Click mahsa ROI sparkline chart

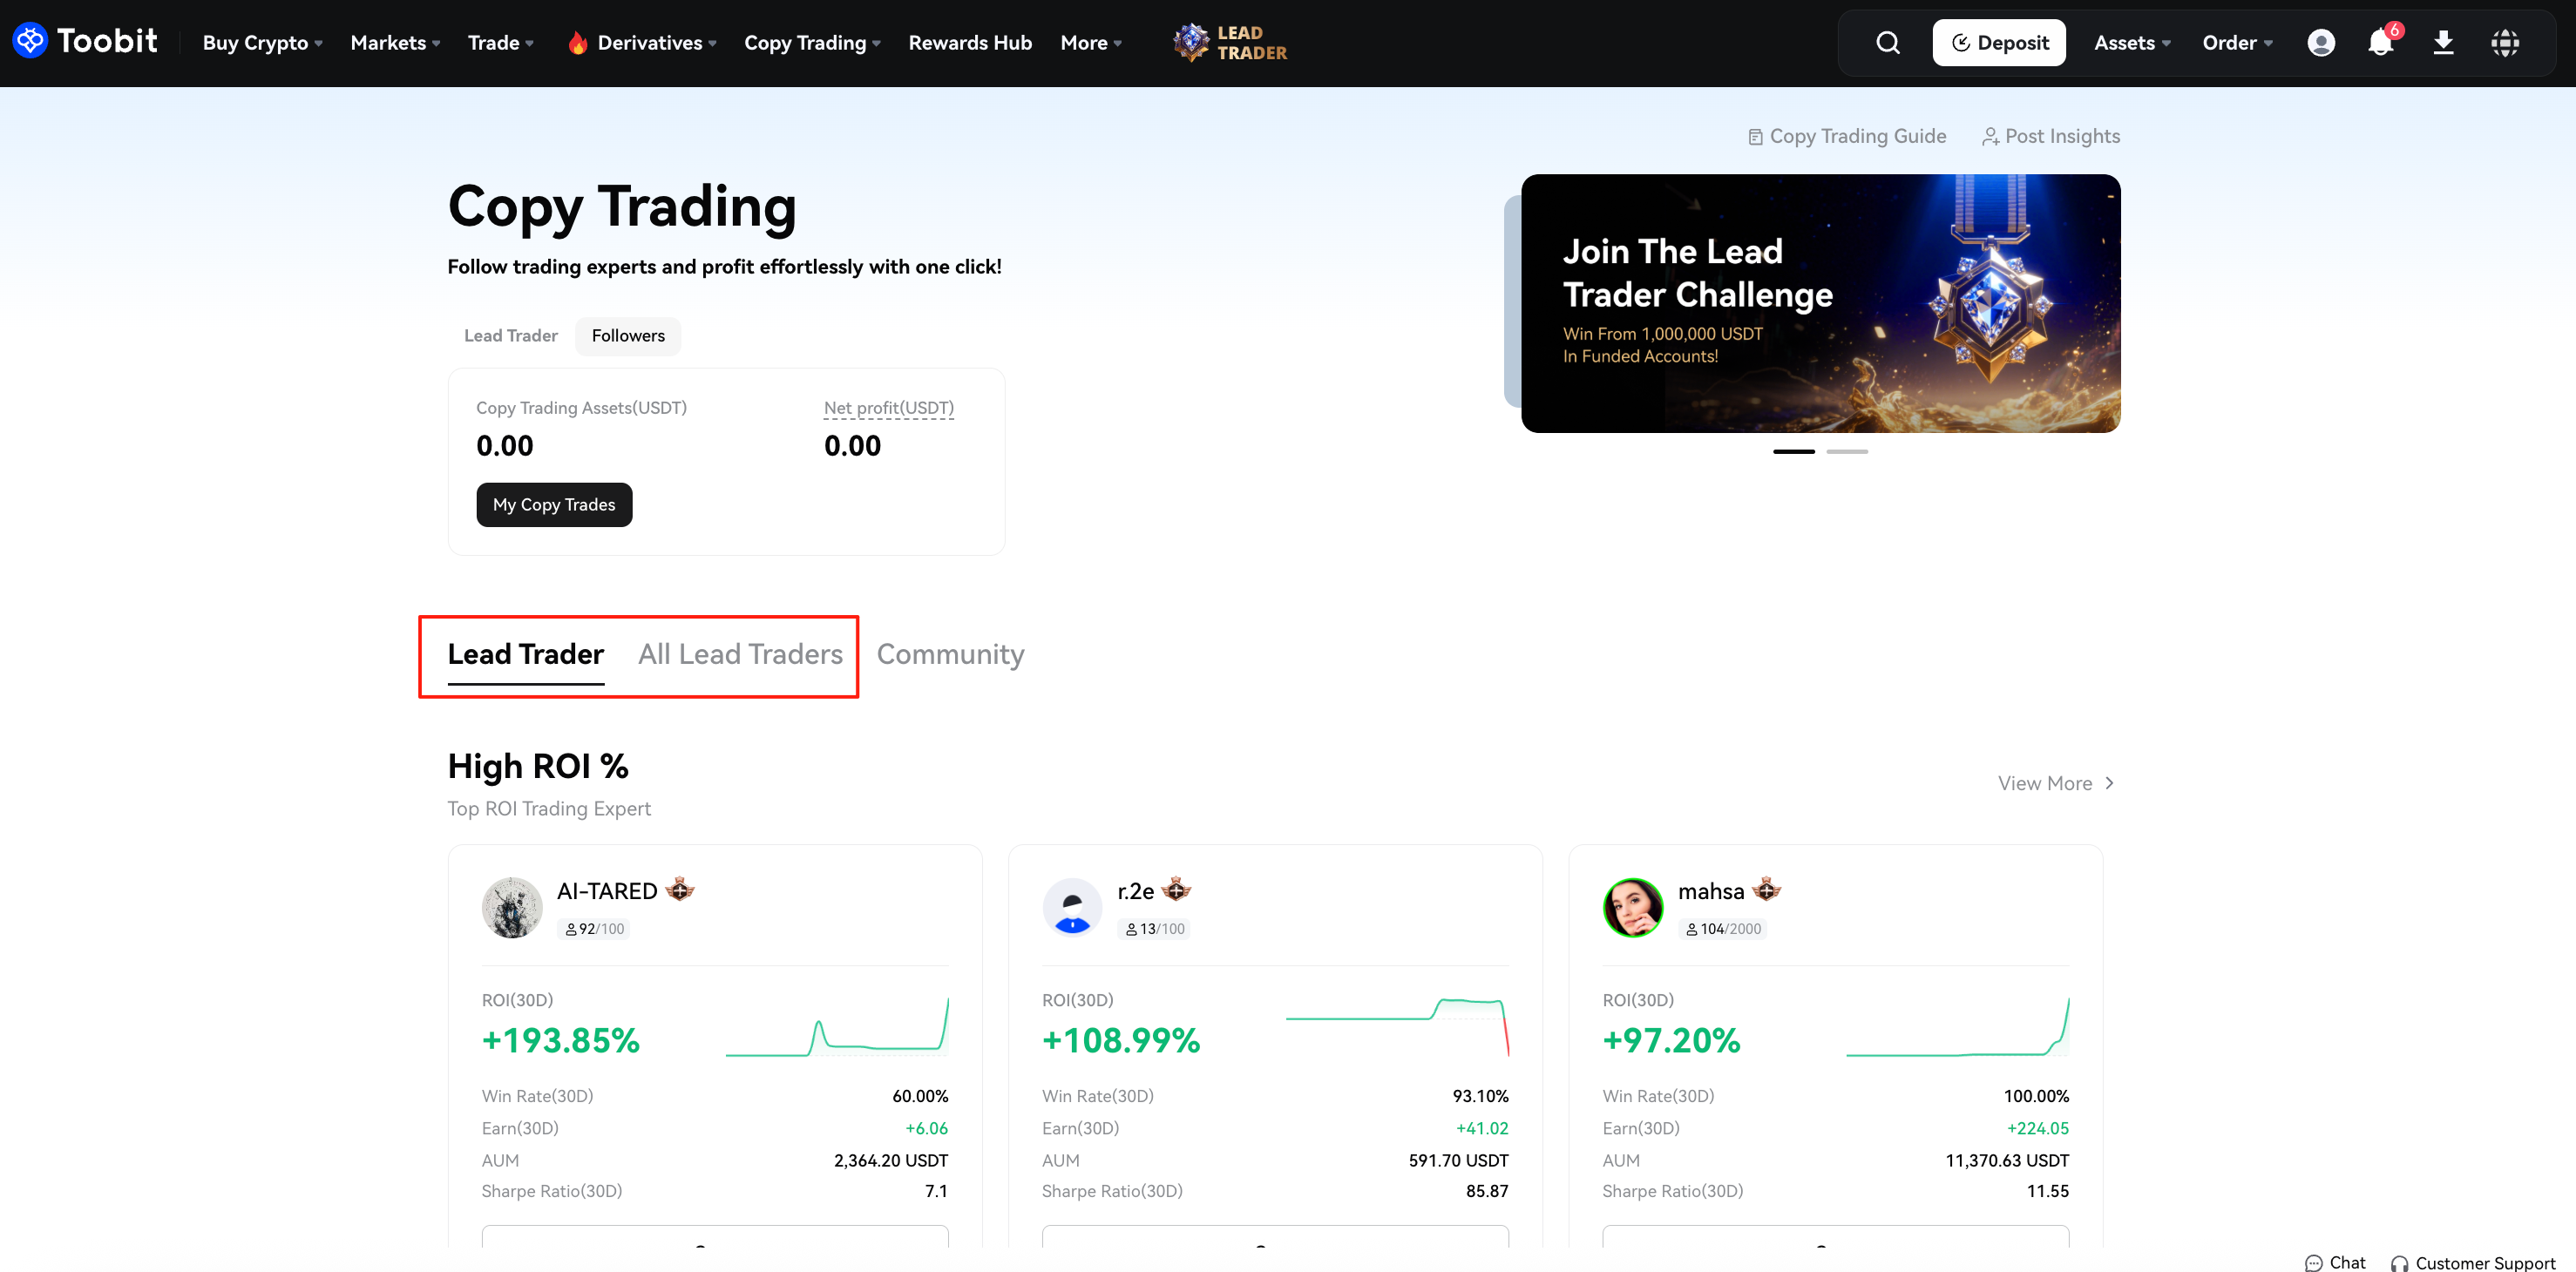1957,1026
